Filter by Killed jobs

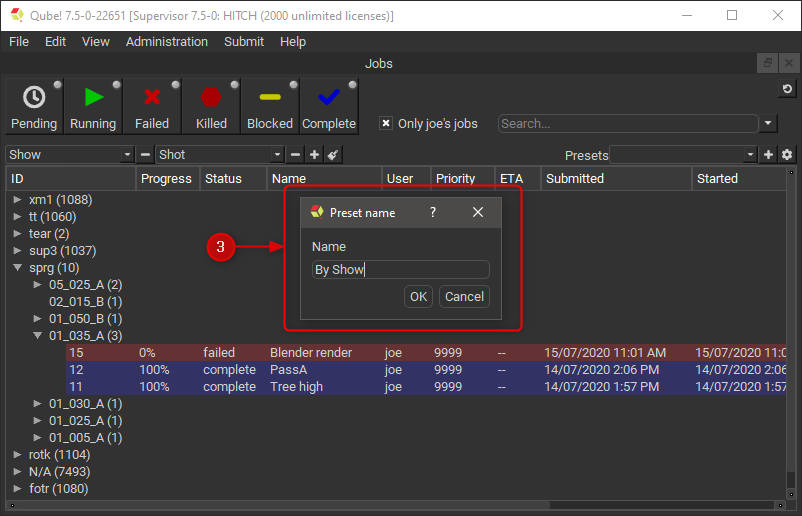211,106
